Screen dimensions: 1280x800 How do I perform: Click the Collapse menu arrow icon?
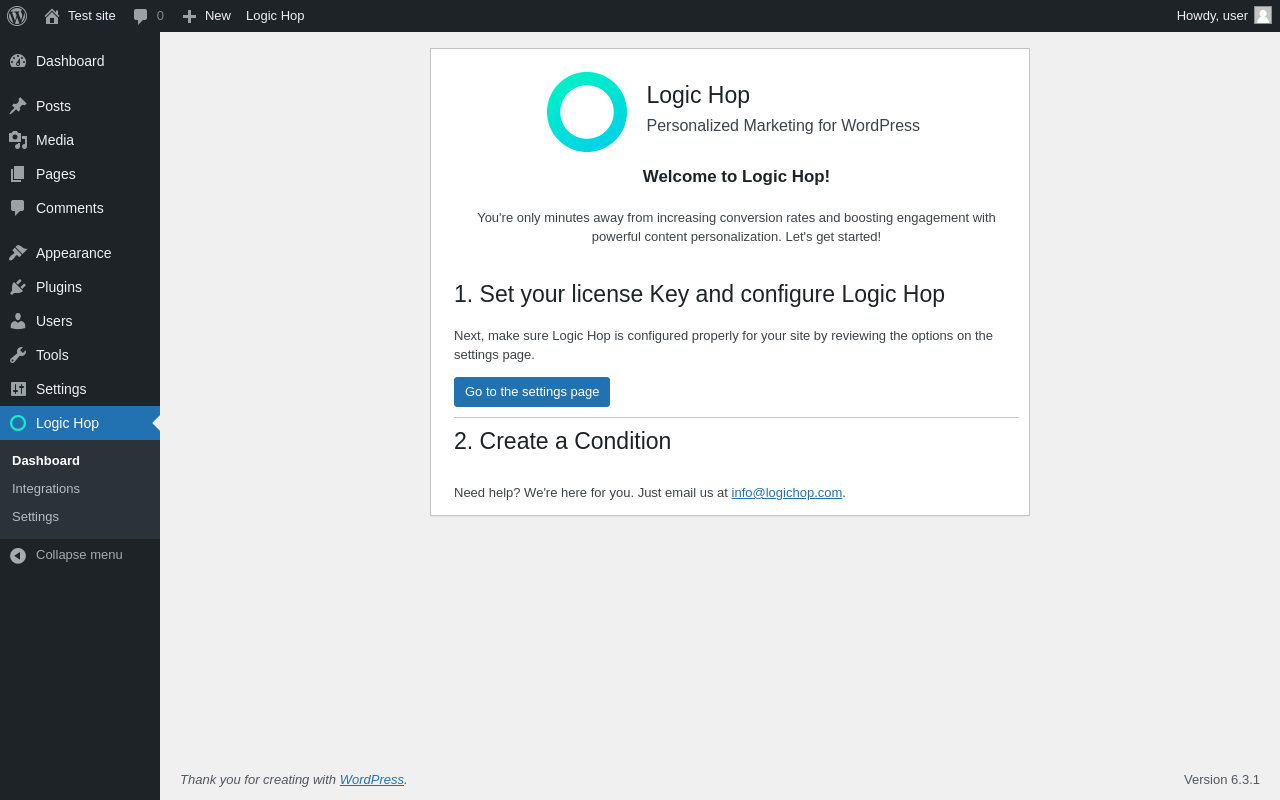[18, 556]
